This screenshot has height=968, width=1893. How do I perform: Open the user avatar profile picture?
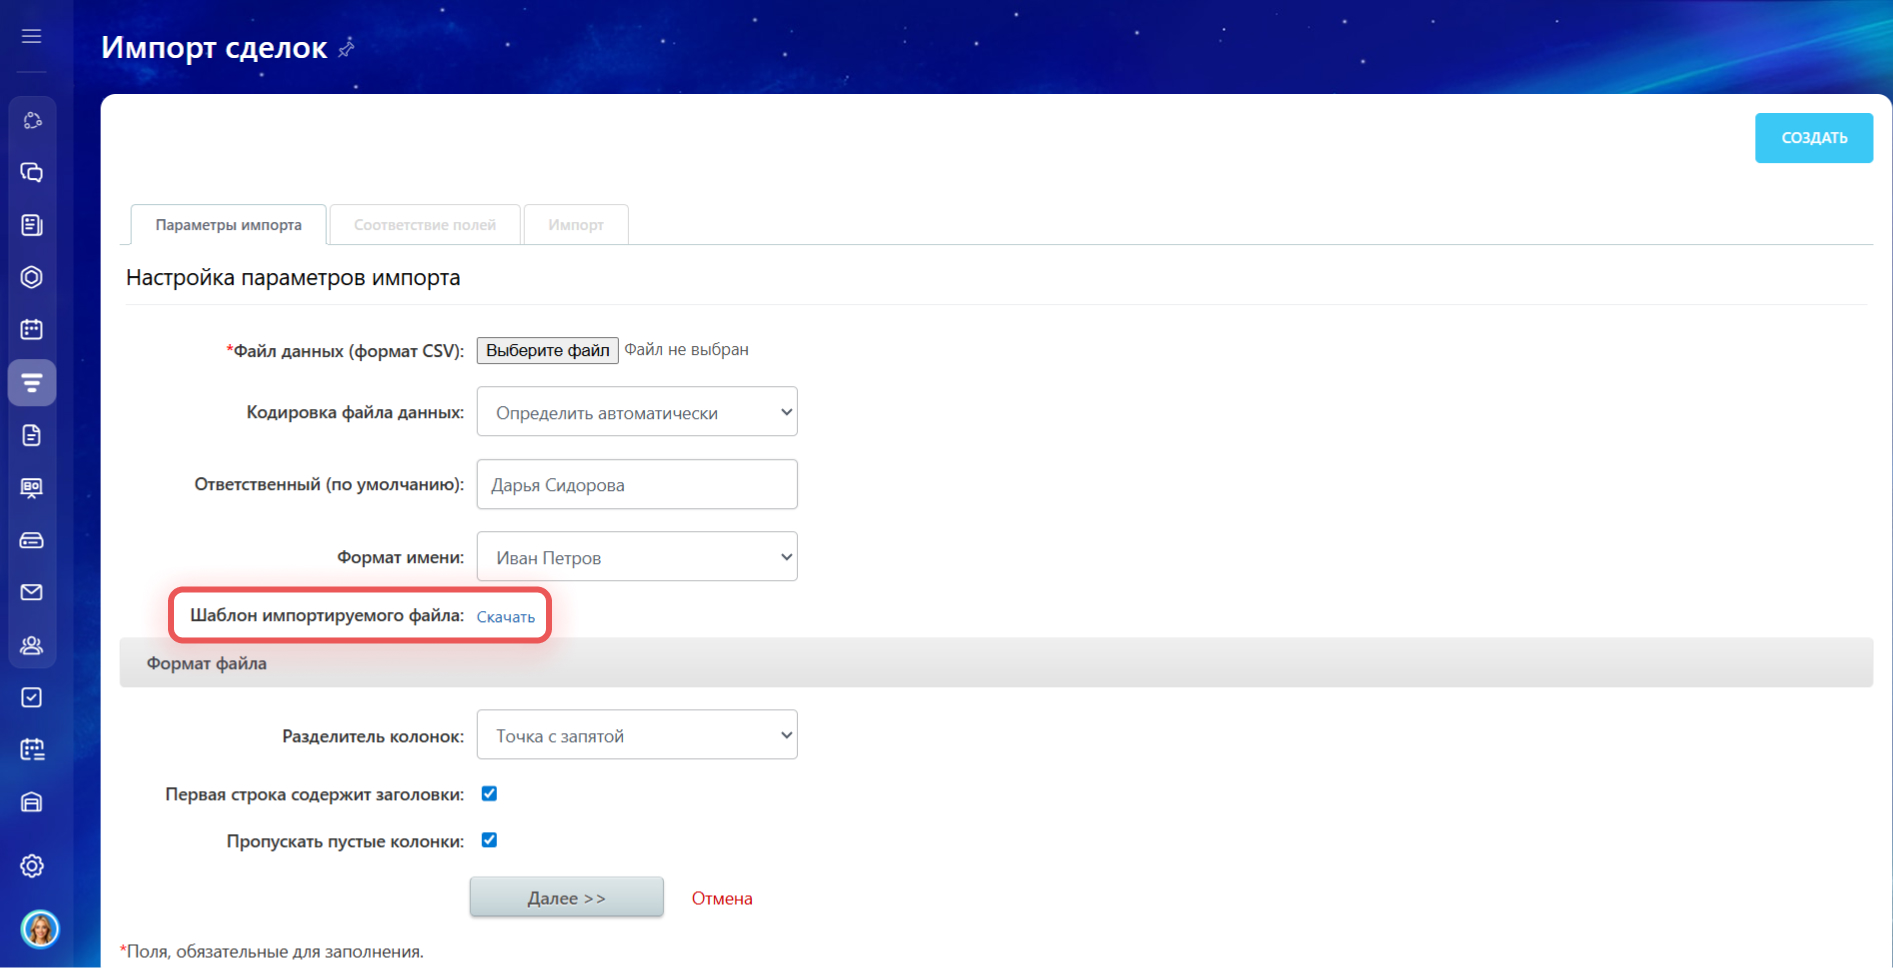pos(40,929)
